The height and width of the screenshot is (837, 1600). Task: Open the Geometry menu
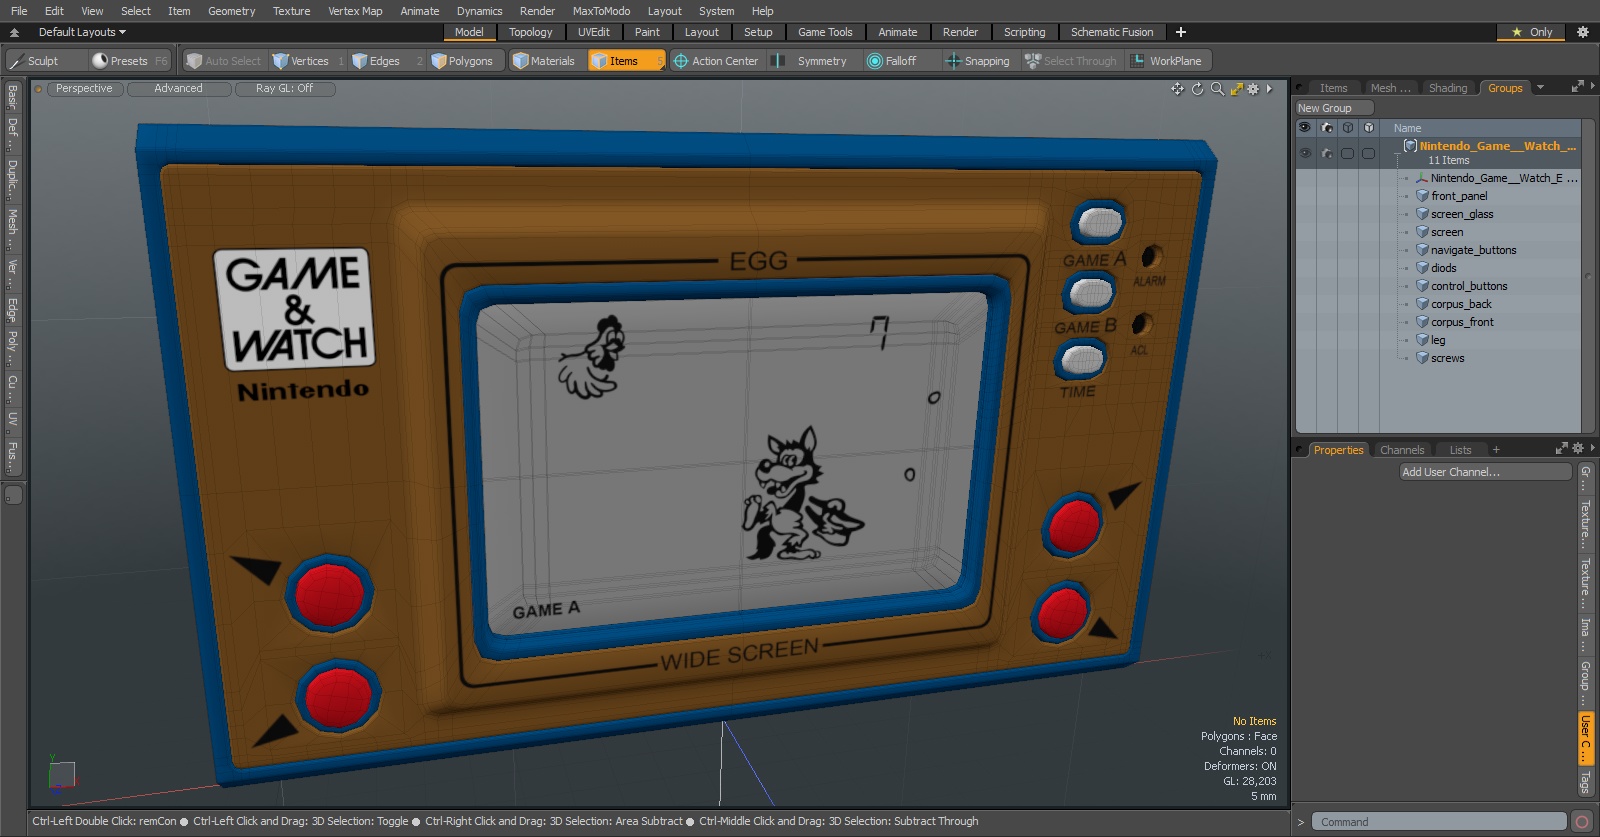(232, 11)
